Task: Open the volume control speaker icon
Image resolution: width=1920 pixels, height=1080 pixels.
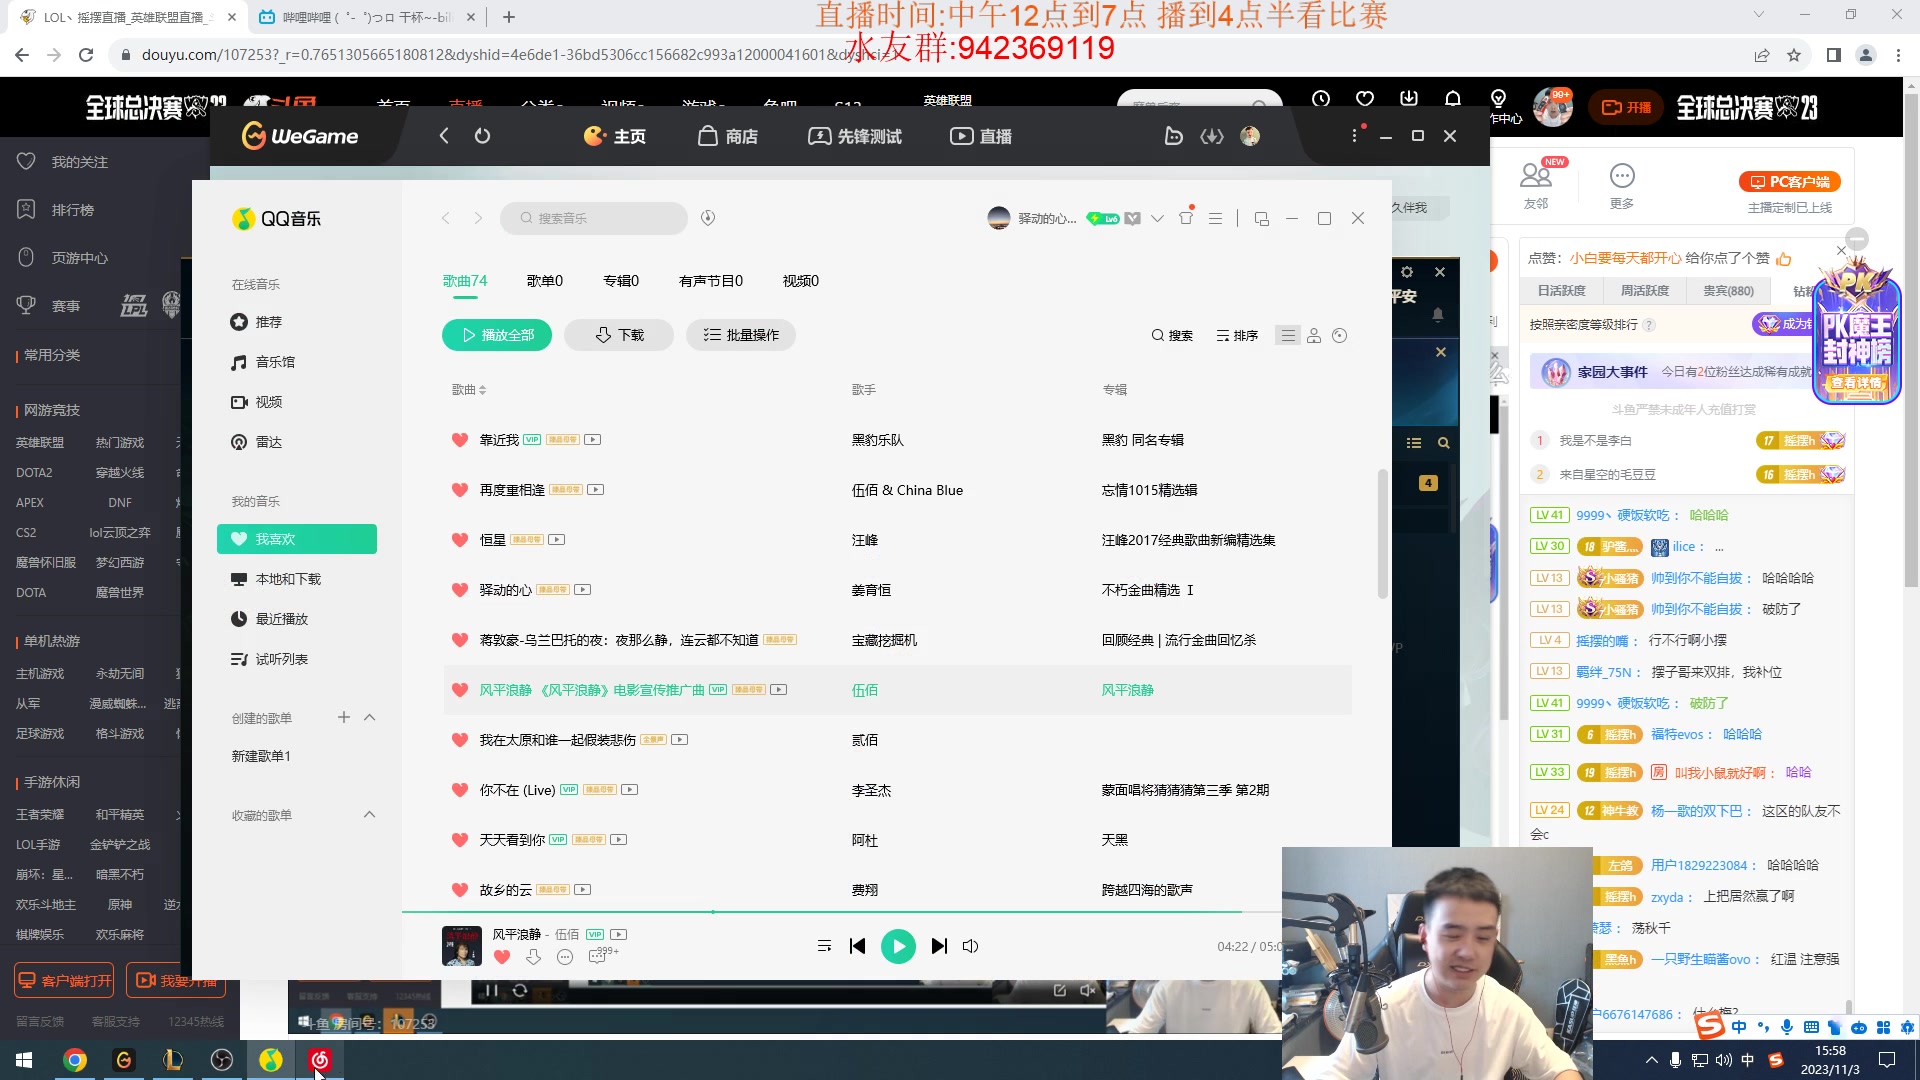Action: [970, 946]
